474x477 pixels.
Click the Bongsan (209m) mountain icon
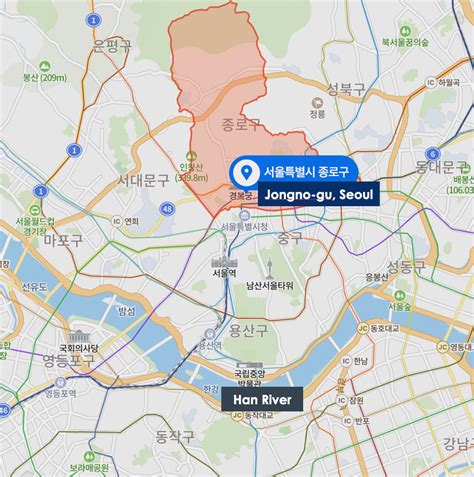click(44, 67)
